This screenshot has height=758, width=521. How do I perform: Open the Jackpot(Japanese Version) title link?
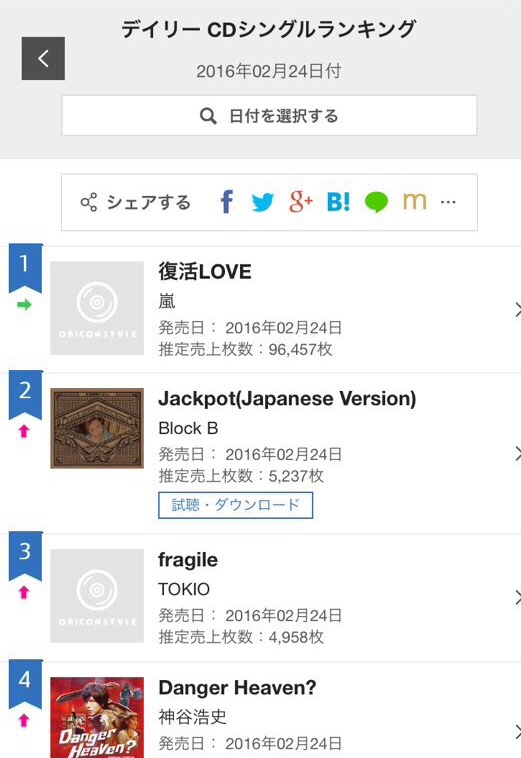tap(287, 399)
